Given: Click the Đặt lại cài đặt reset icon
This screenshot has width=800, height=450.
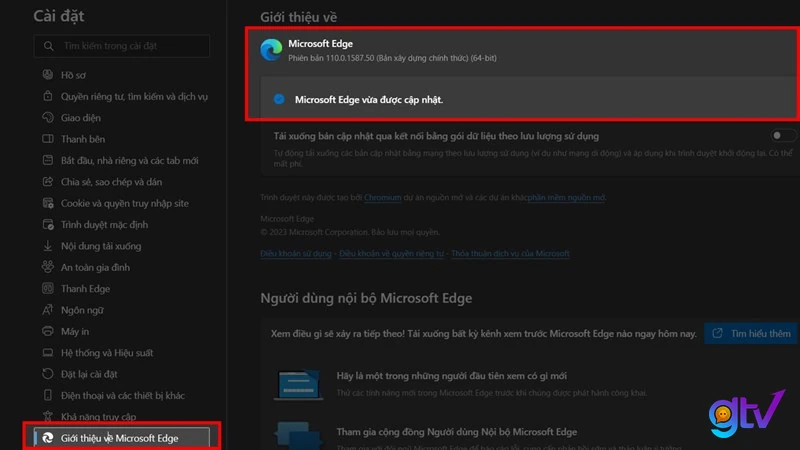Looking at the screenshot, I should [x=47, y=374].
